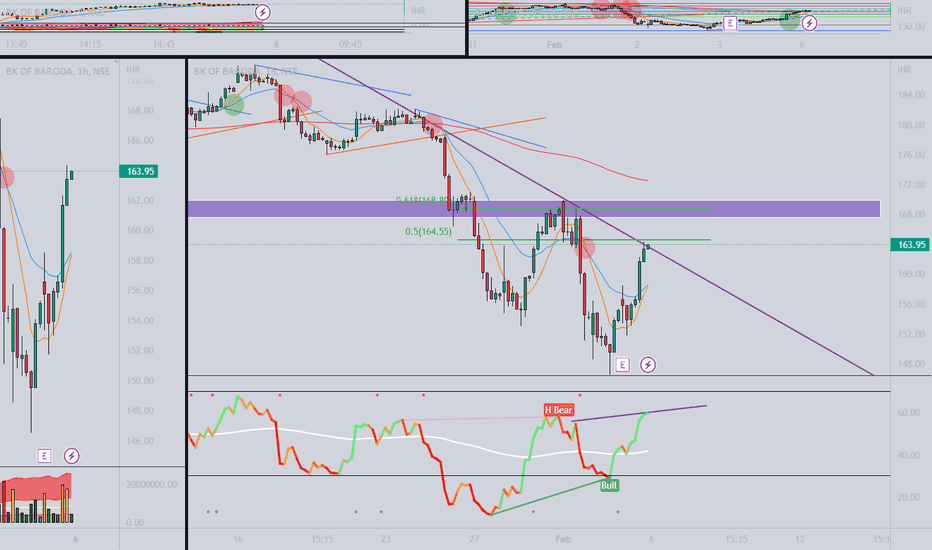Click the 0.5(164.55) Fibonacci level label
This screenshot has width=932, height=550.
click(x=429, y=231)
